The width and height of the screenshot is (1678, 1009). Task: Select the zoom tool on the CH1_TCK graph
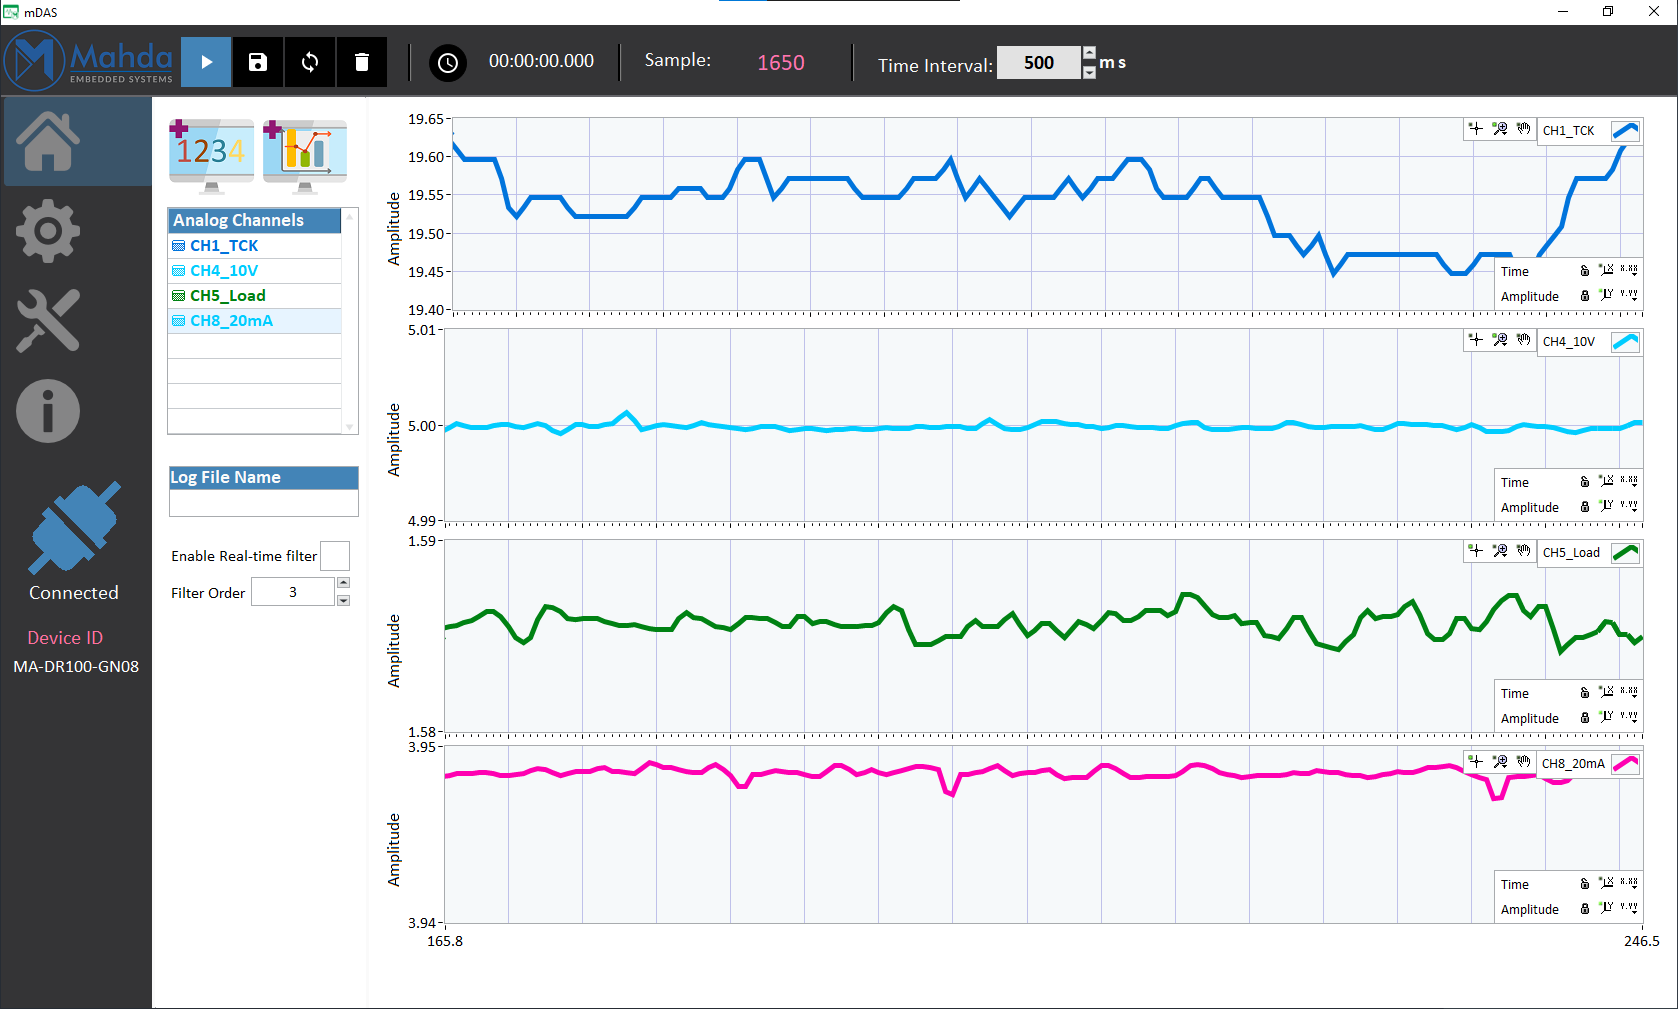pyautogui.click(x=1500, y=129)
